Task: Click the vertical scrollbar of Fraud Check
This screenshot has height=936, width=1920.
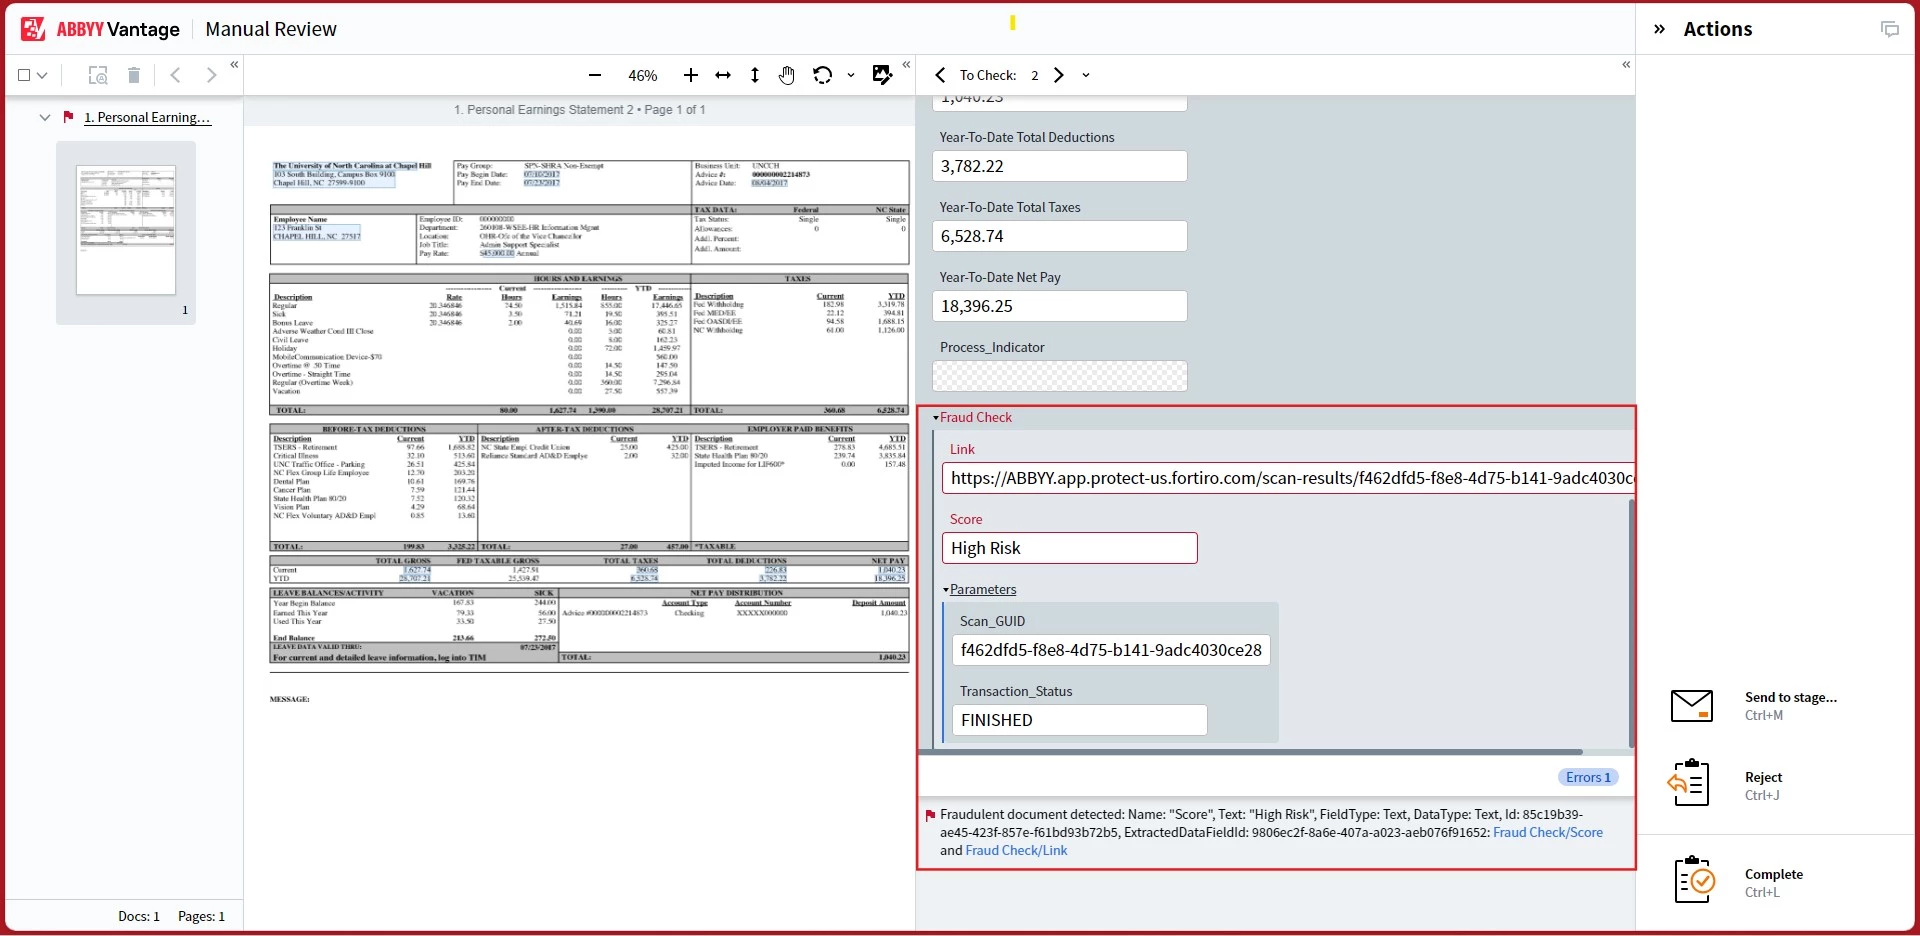Action: (x=1632, y=624)
